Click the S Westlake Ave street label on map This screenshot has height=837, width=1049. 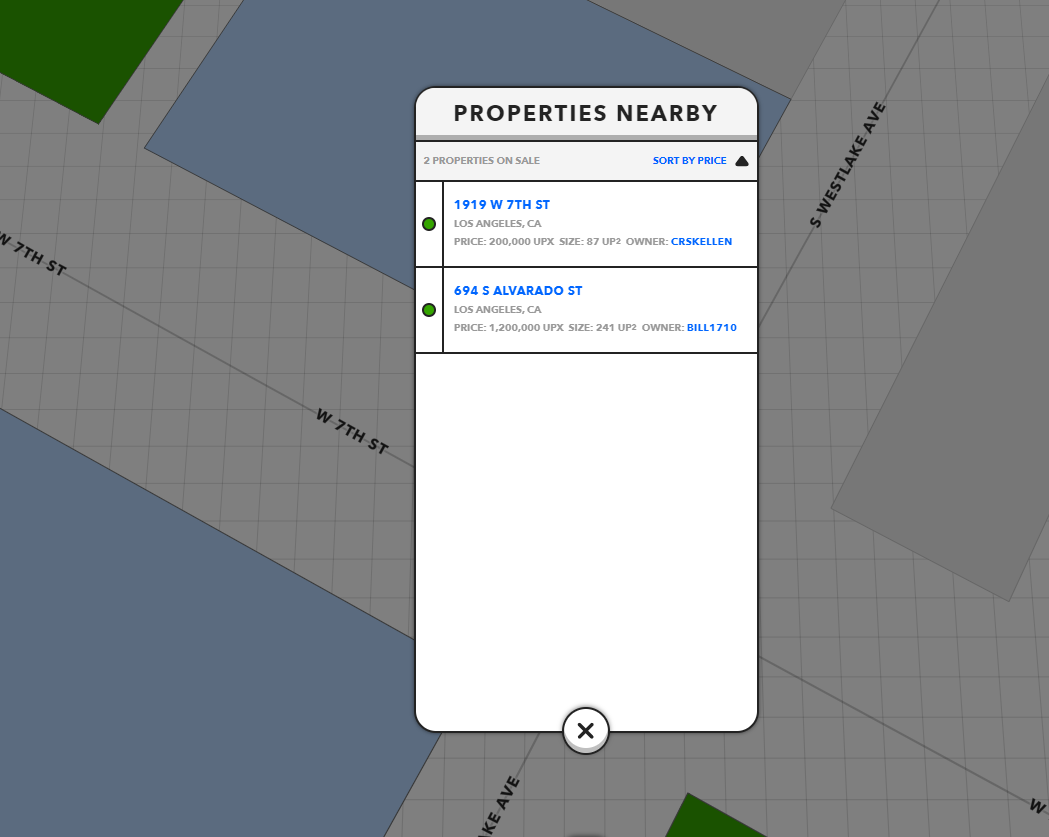(848, 165)
